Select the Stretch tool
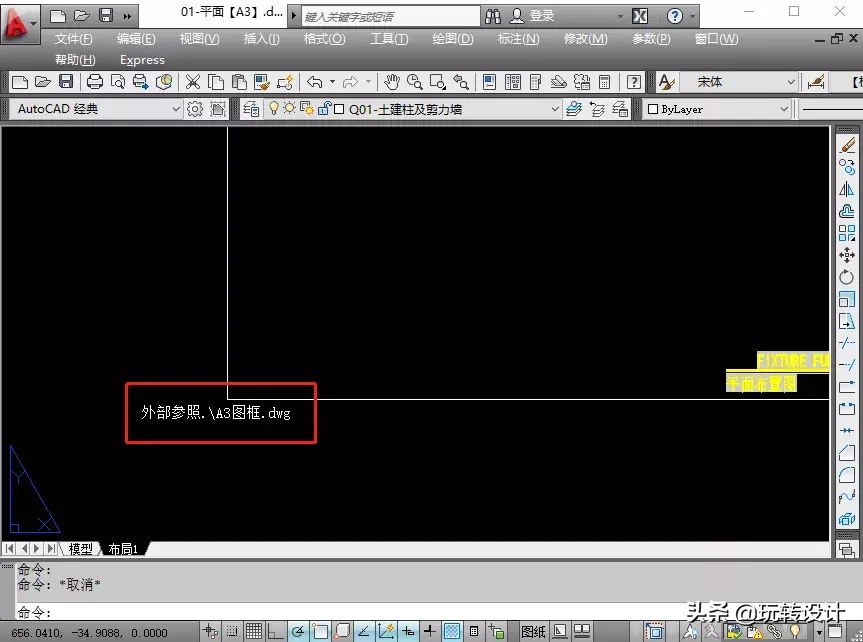863x642 pixels. coord(847,321)
